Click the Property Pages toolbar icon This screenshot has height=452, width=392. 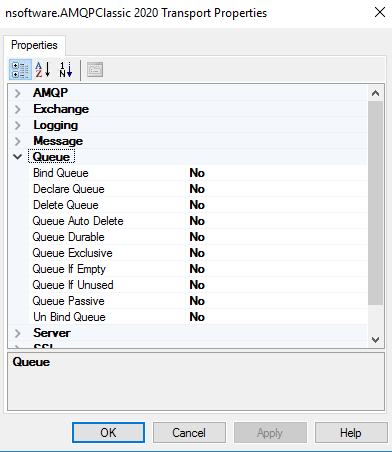(x=95, y=70)
